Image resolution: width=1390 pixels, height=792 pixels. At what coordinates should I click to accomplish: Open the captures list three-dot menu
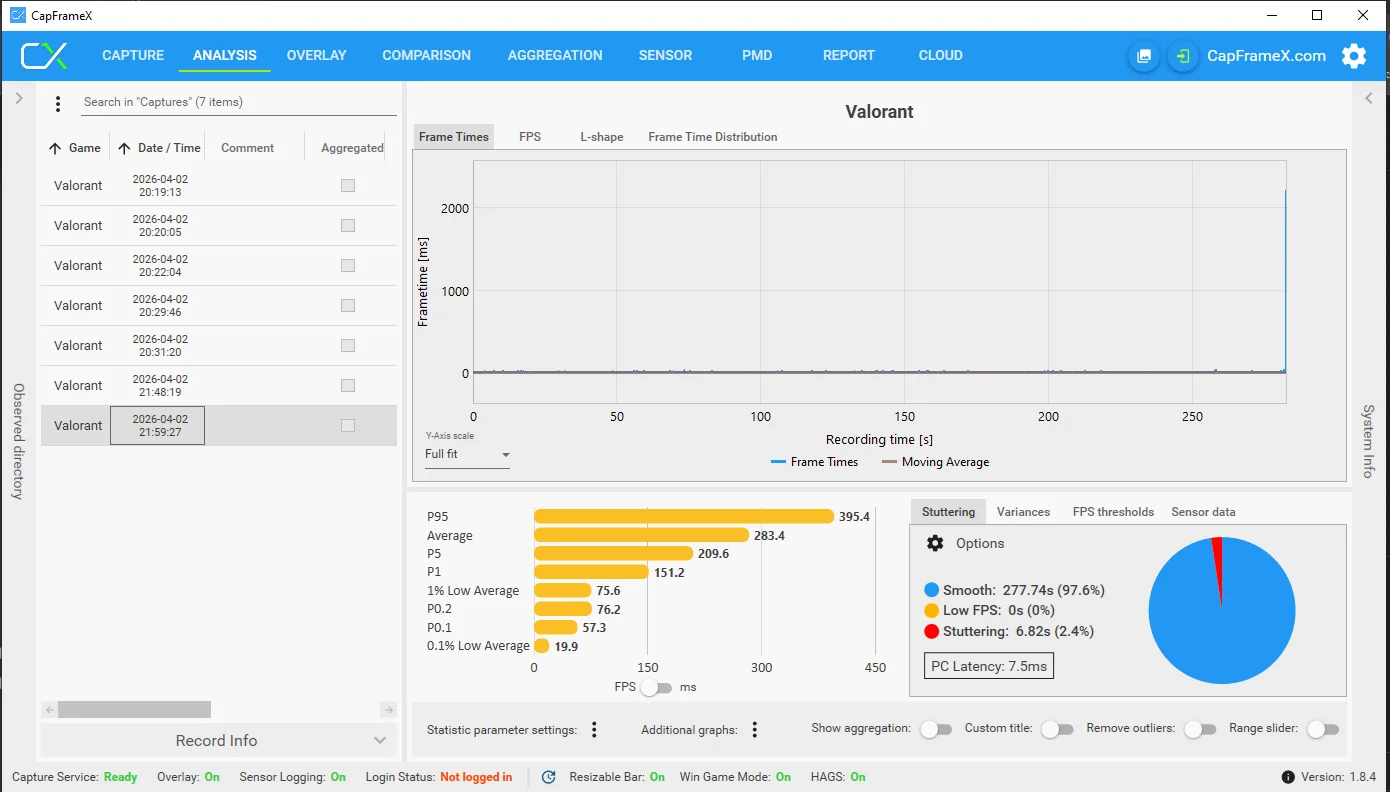click(x=58, y=103)
